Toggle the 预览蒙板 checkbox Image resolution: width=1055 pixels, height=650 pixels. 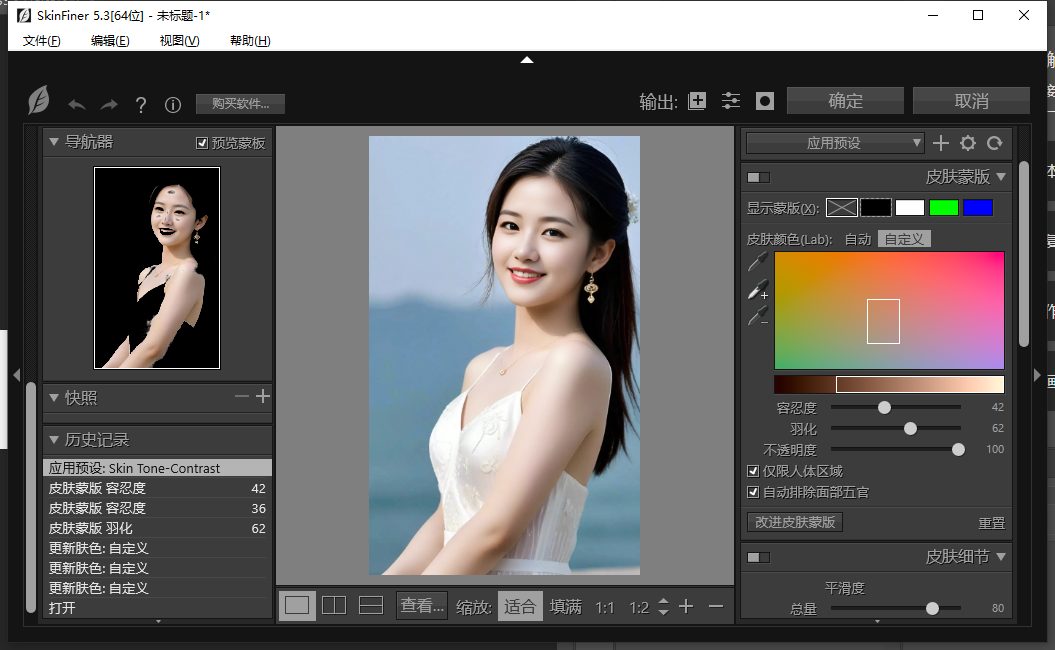tap(202, 143)
